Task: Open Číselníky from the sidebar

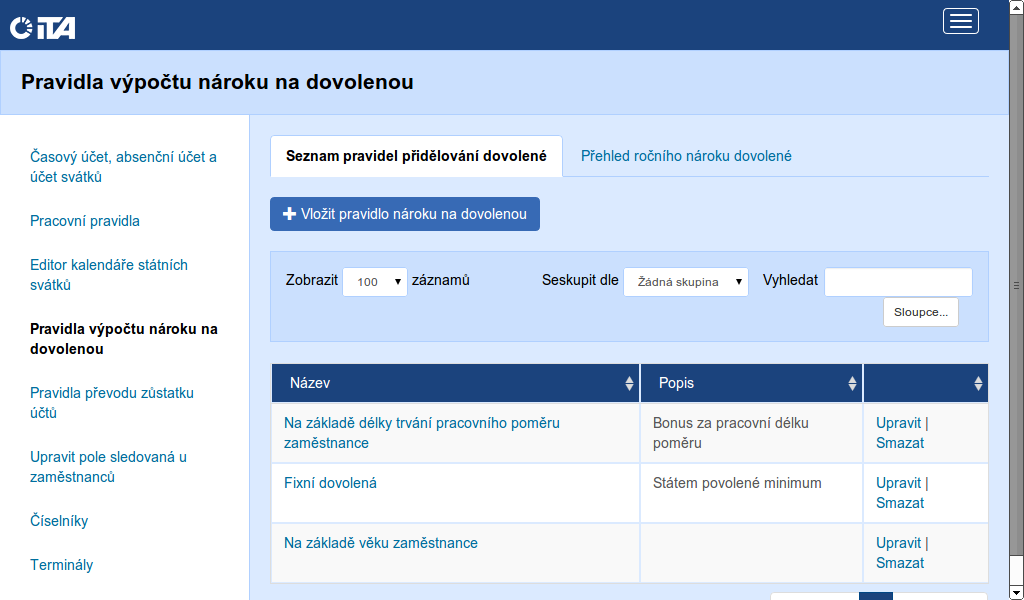Action: coord(59,521)
